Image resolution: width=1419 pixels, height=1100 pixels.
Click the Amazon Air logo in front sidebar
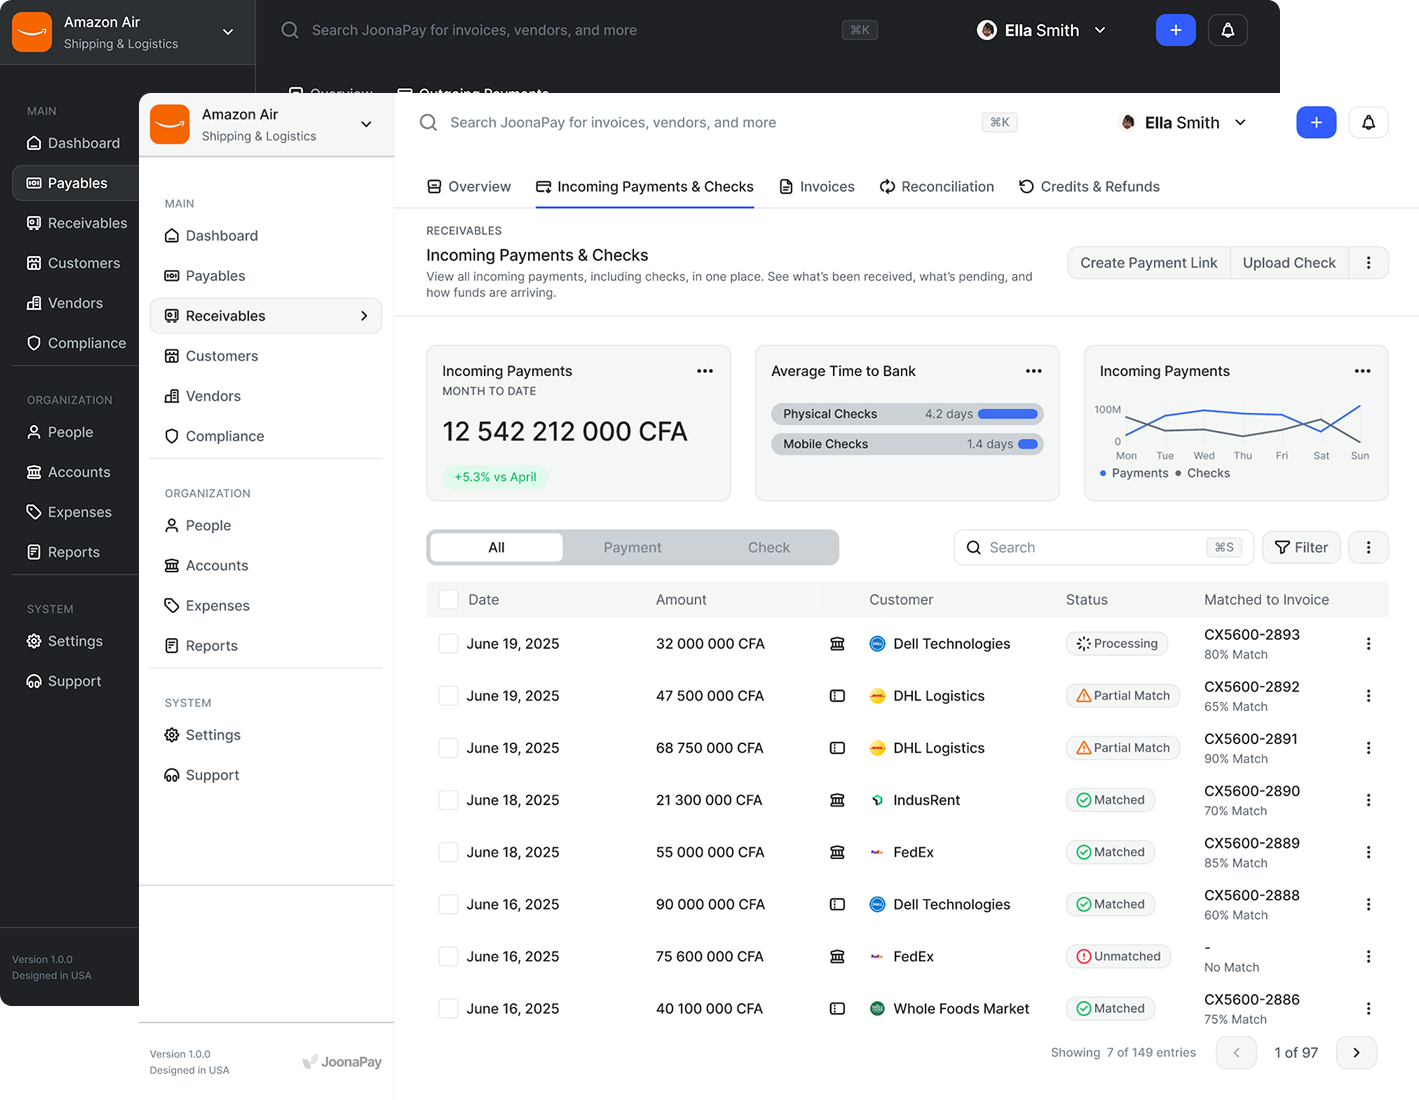pos(170,124)
